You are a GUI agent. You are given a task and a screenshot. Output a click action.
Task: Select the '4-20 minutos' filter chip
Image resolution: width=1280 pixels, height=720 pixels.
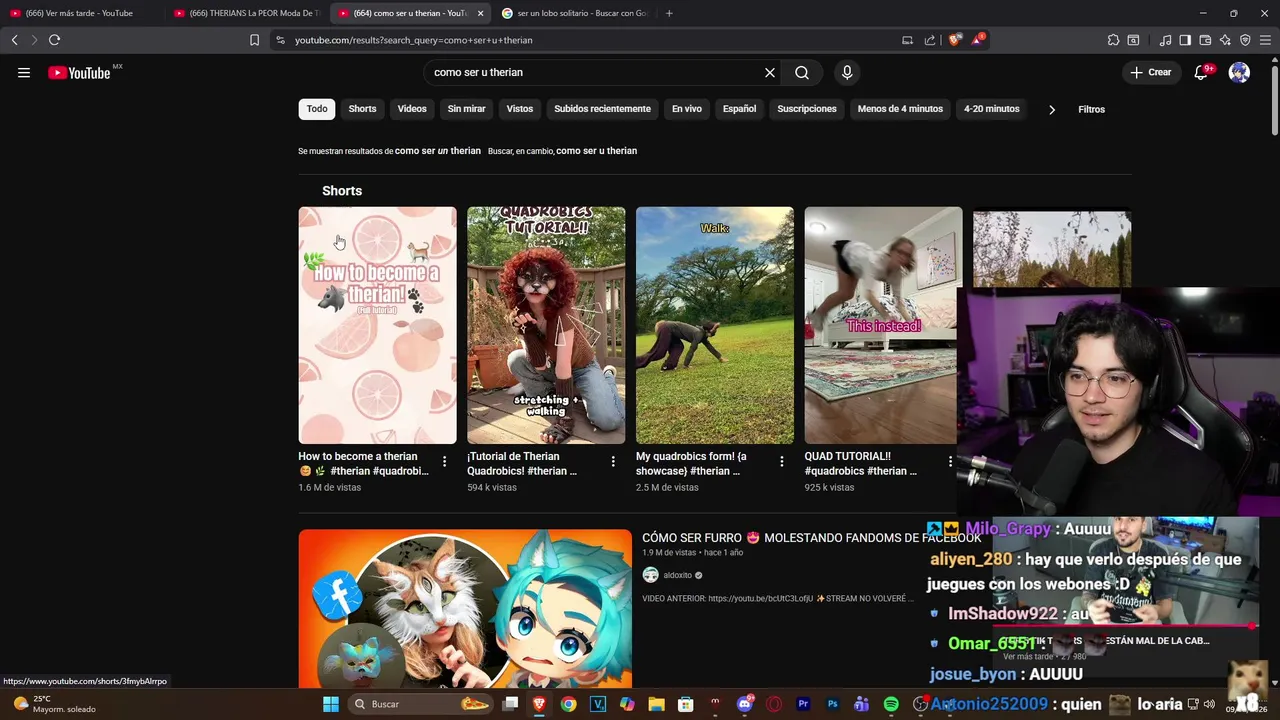tap(992, 109)
